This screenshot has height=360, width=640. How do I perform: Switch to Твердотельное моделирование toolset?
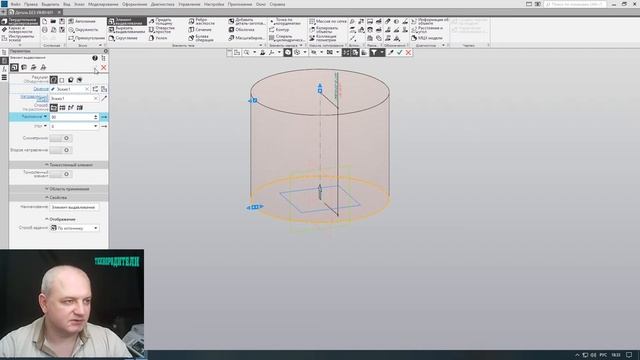click(20, 21)
